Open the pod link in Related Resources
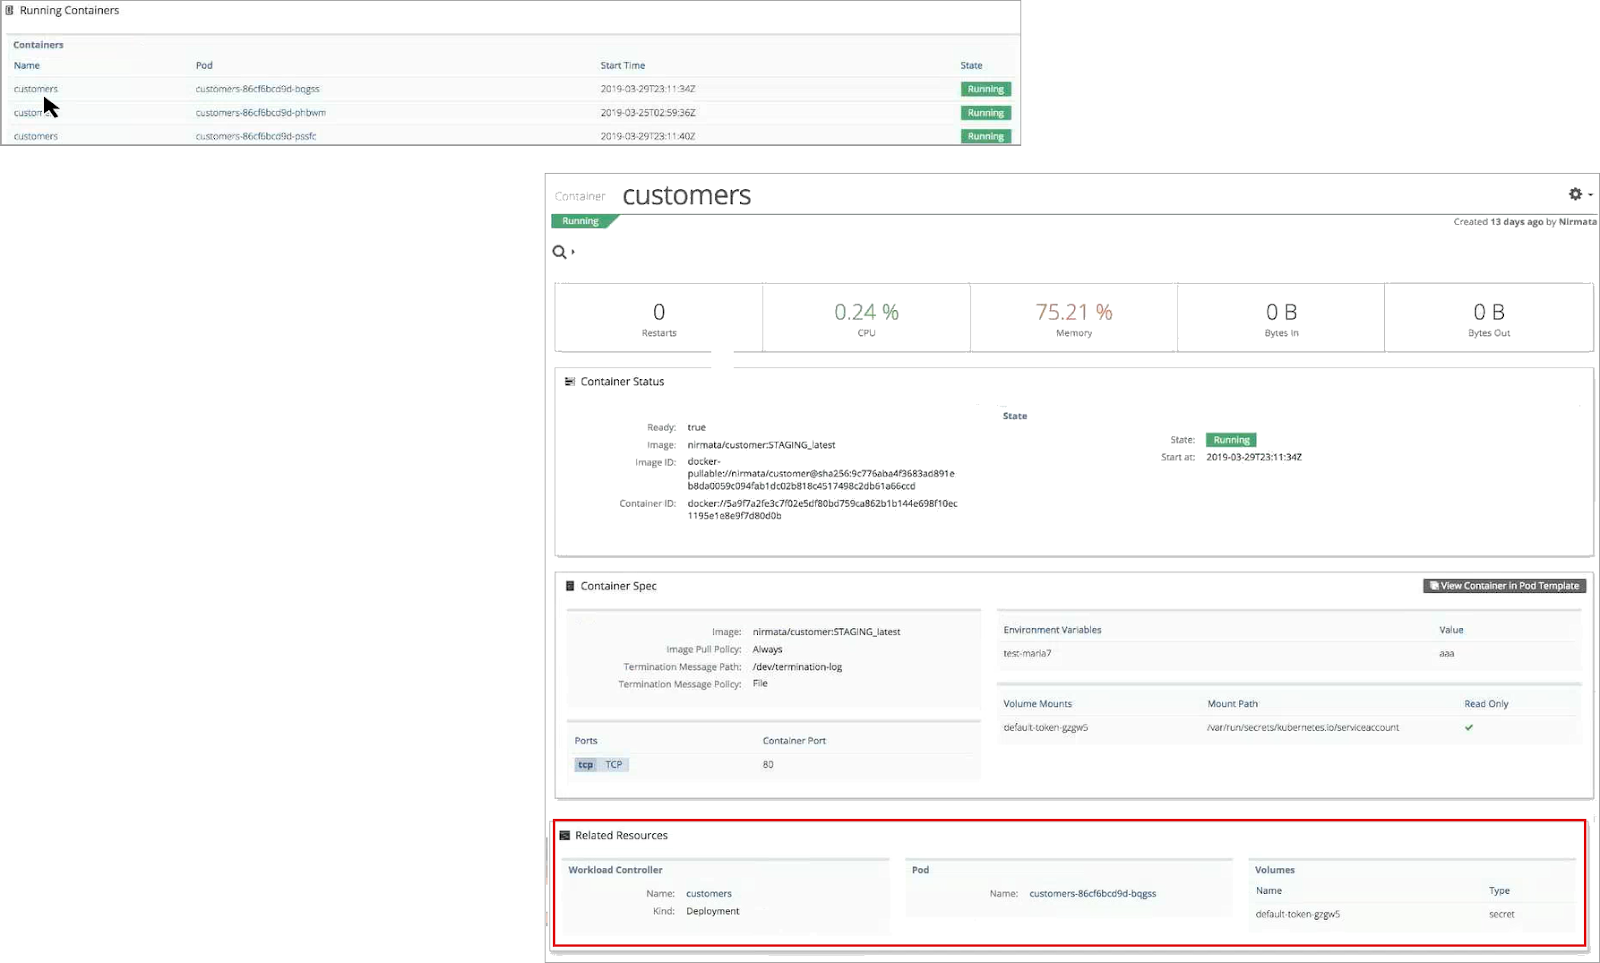 pos(1093,894)
